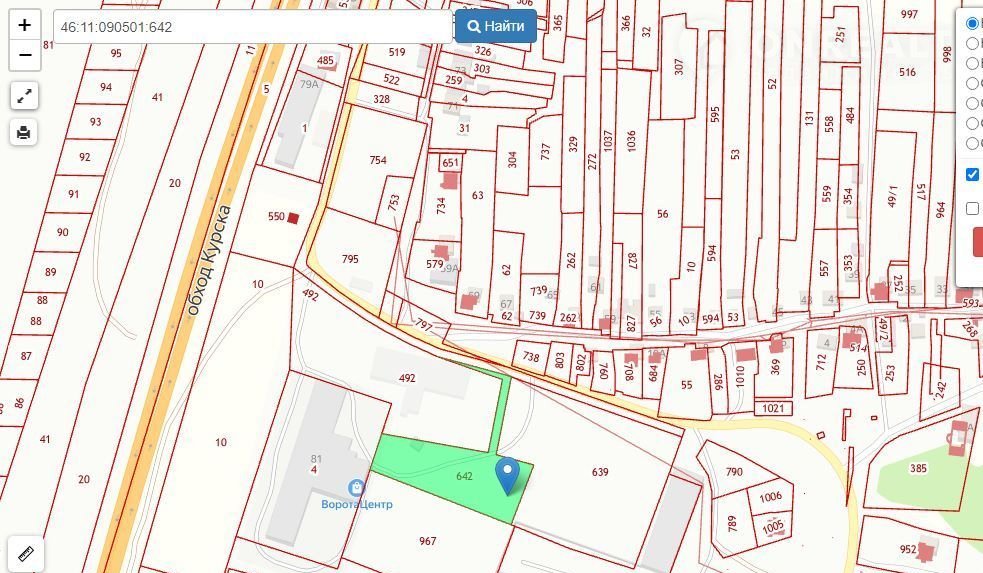Activate the ruler measurement tool
Image resolution: width=983 pixels, height=573 pixels.
26,554
